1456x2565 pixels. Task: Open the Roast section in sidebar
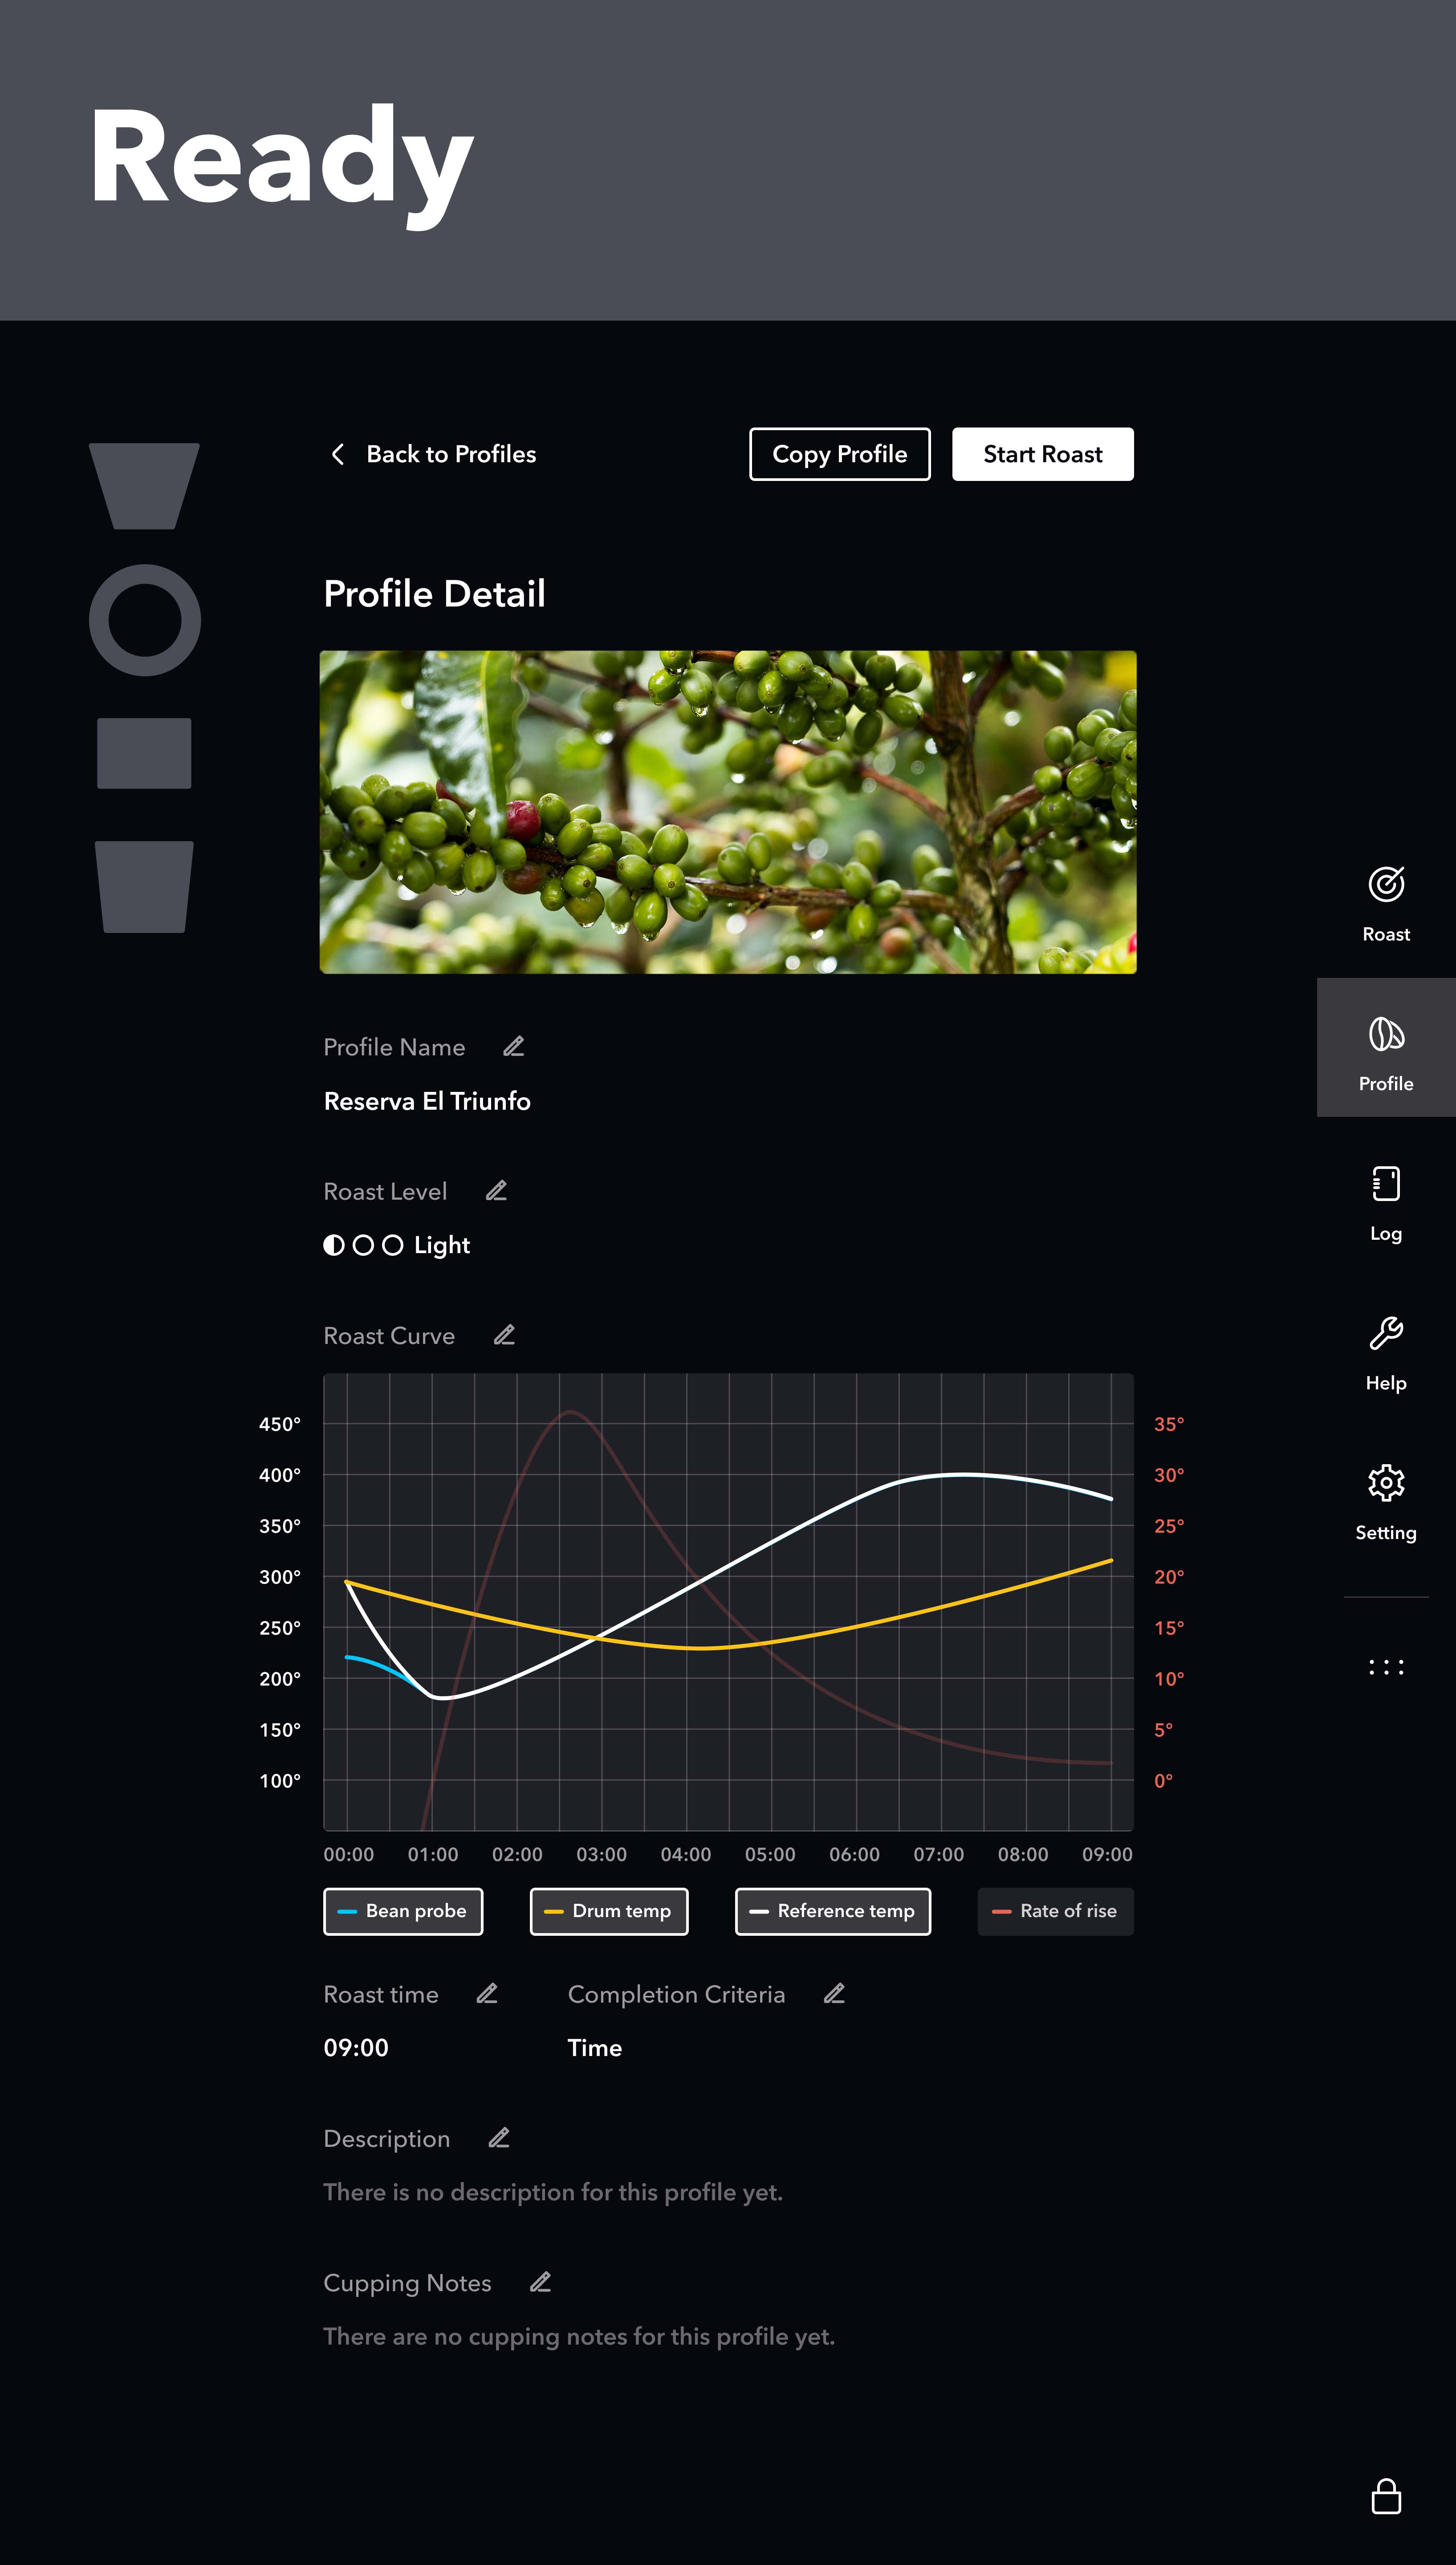tap(1386, 904)
